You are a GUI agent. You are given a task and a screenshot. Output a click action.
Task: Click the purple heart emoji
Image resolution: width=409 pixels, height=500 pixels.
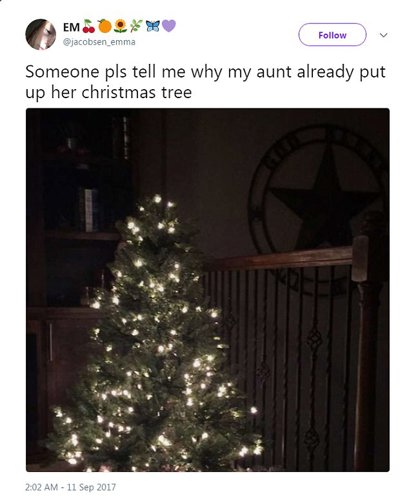tap(169, 26)
